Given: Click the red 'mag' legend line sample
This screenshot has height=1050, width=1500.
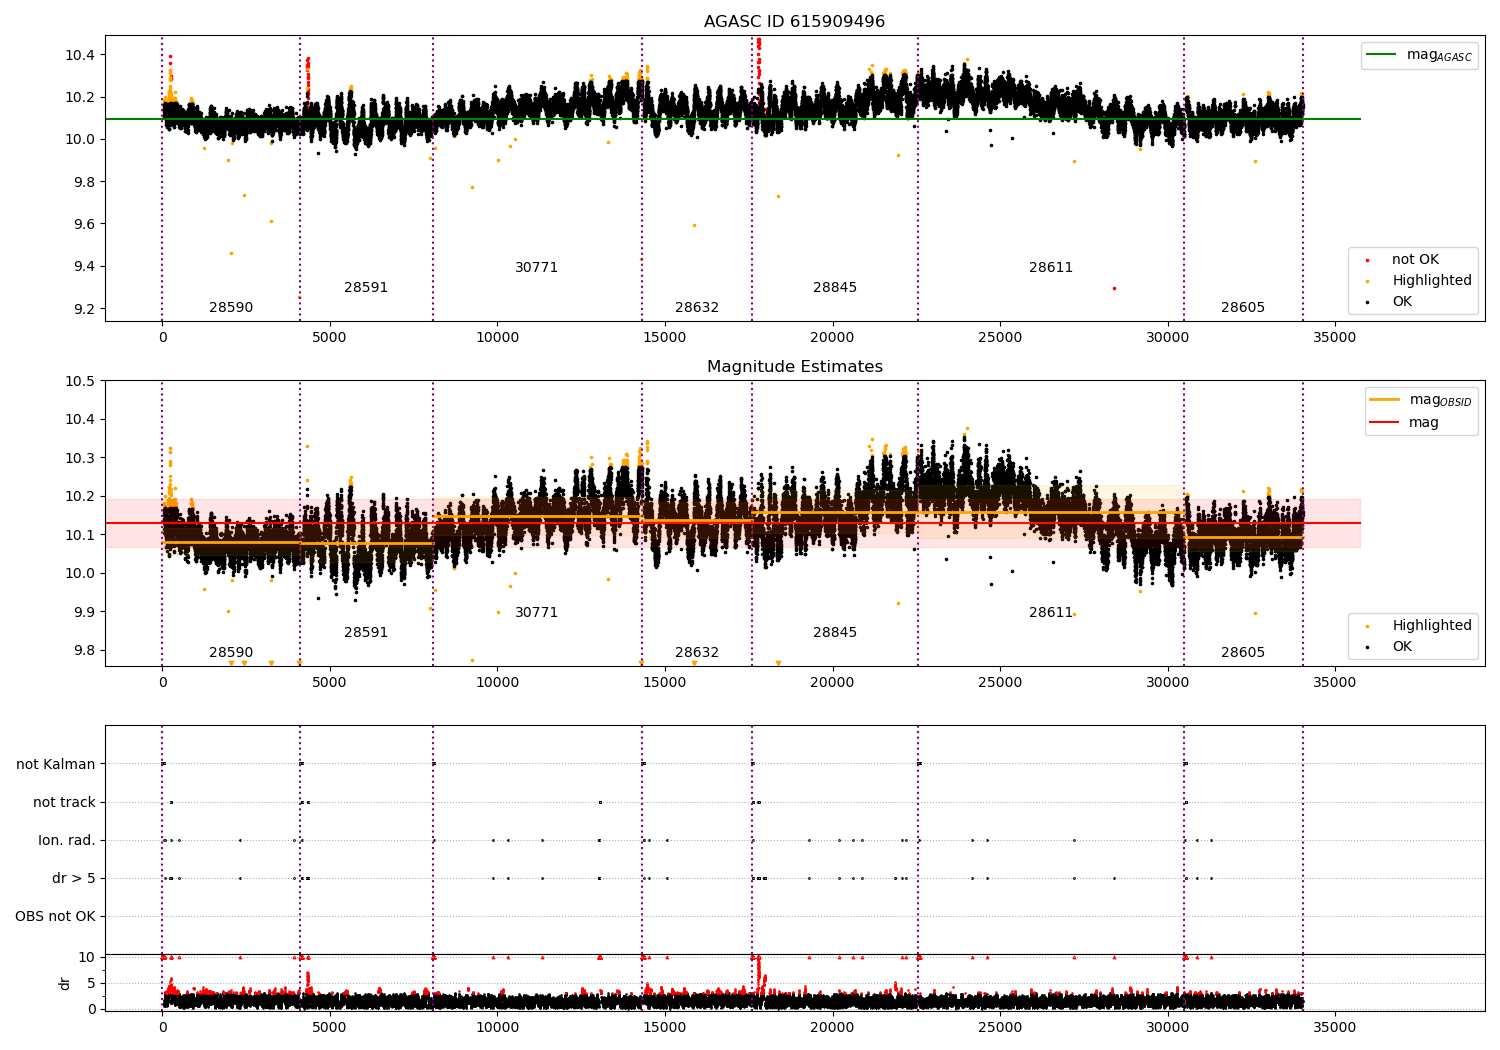Looking at the screenshot, I should click(1384, 423).
